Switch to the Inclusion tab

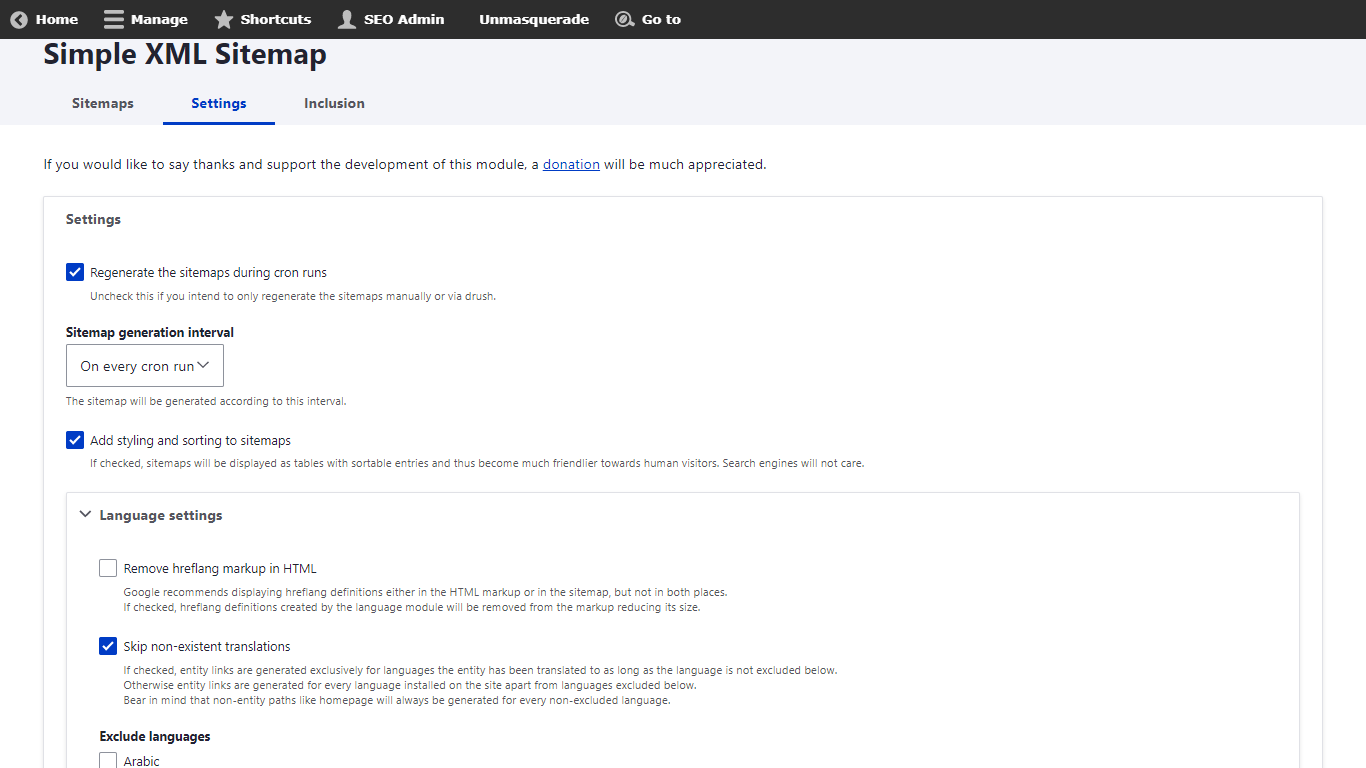[334, 103]
